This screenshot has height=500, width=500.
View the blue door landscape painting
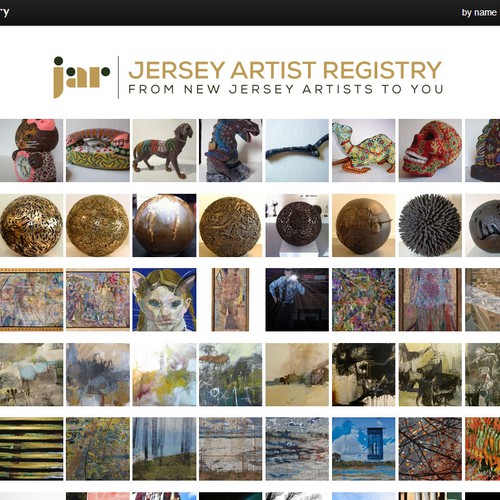point(363,449)
